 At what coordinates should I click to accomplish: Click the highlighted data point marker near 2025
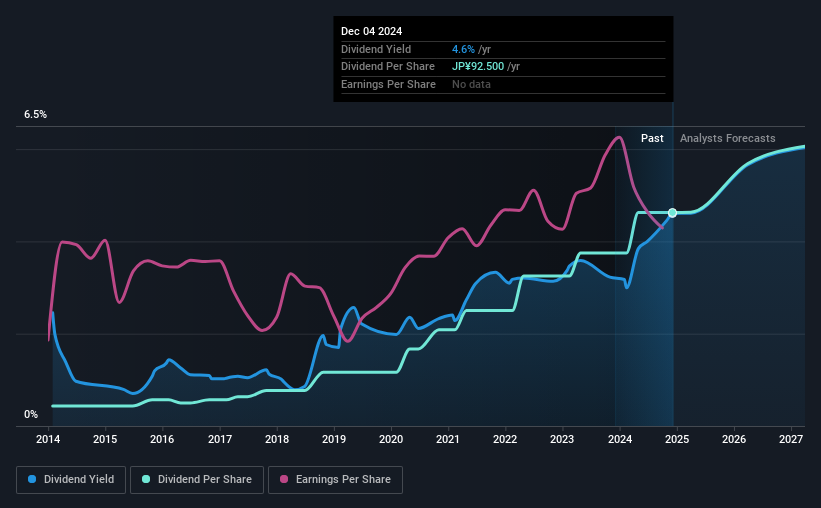click(x=672, y=213)
